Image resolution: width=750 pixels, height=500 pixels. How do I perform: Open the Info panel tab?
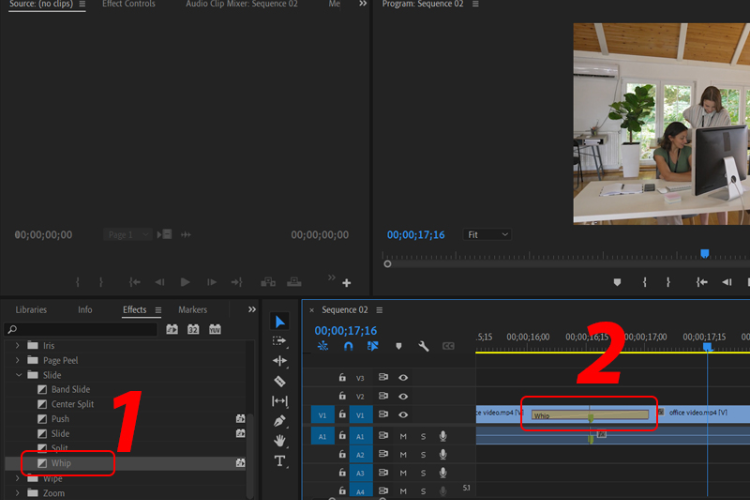[x=85, y=310]
